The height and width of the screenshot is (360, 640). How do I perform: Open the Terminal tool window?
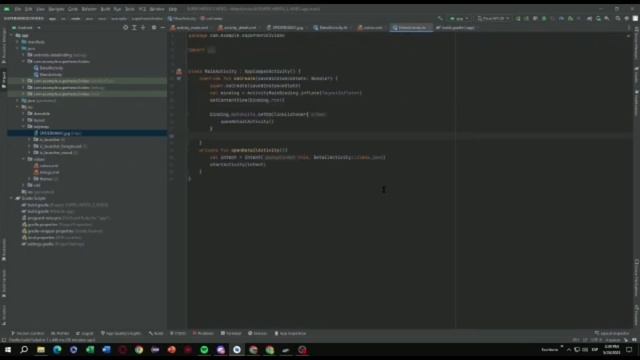[231, 333]
